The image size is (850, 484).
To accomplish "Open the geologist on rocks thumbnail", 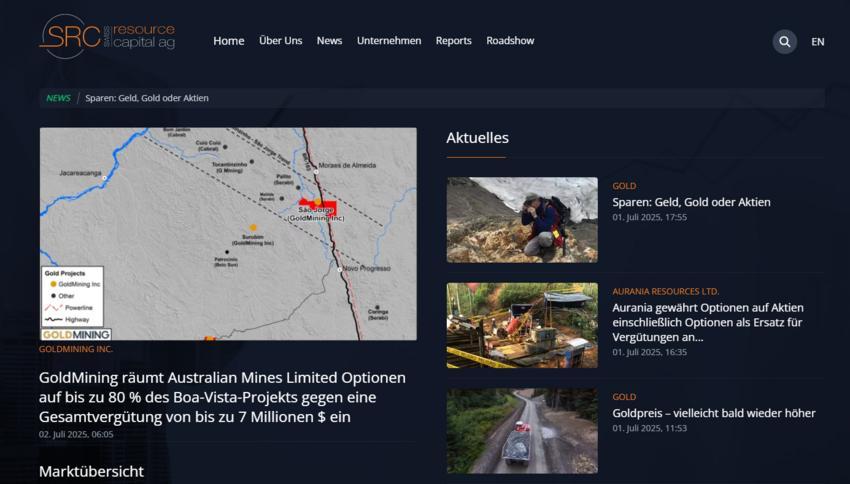I will 522,220.
